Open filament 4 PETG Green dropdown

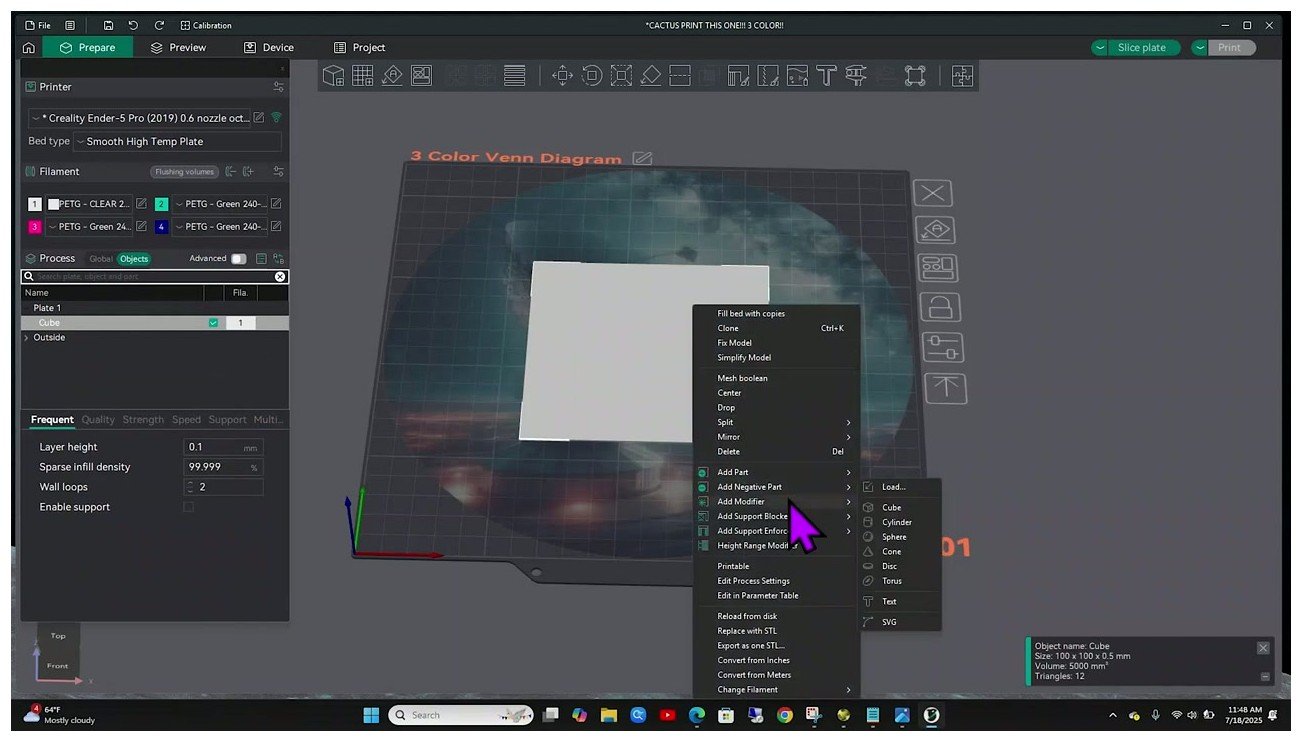click(220, 226)
